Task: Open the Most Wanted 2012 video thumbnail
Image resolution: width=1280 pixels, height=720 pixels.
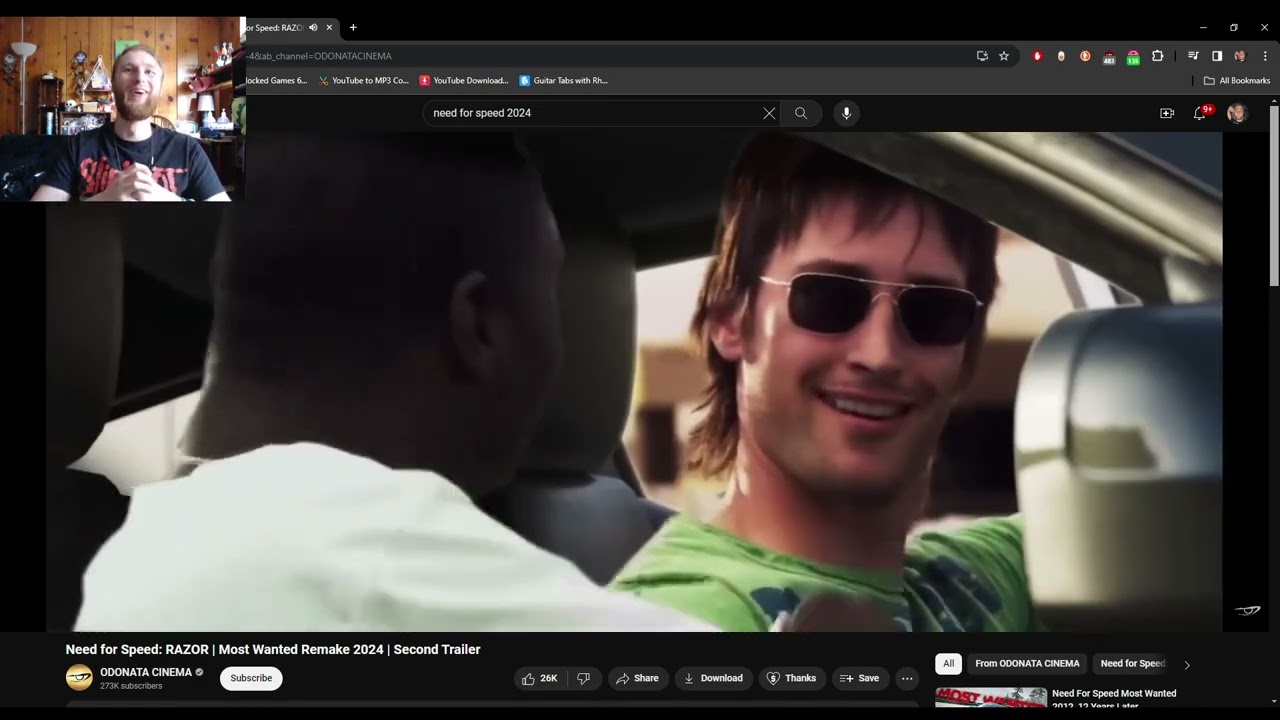Action: (x=991, y=697)
